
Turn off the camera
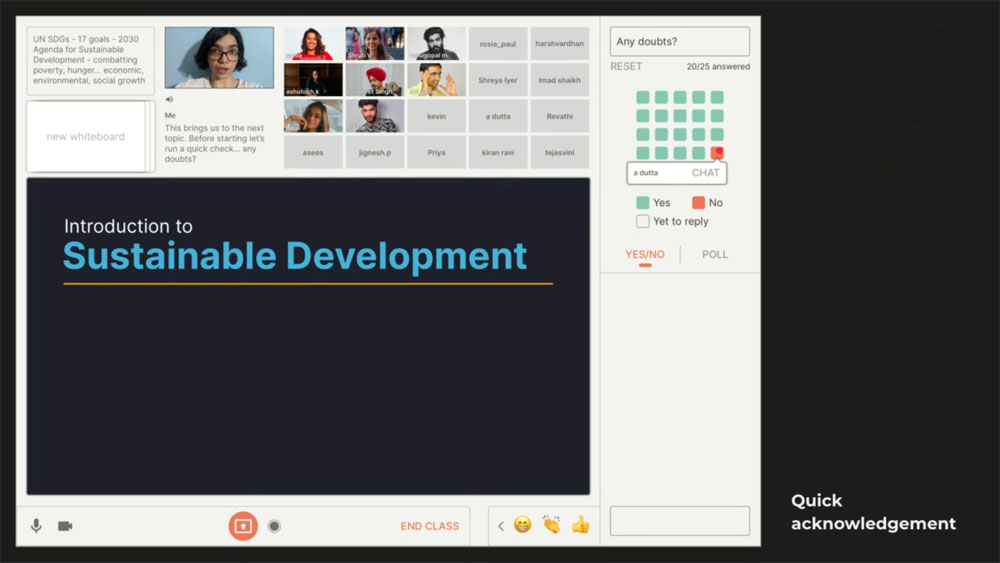point(65,526)
